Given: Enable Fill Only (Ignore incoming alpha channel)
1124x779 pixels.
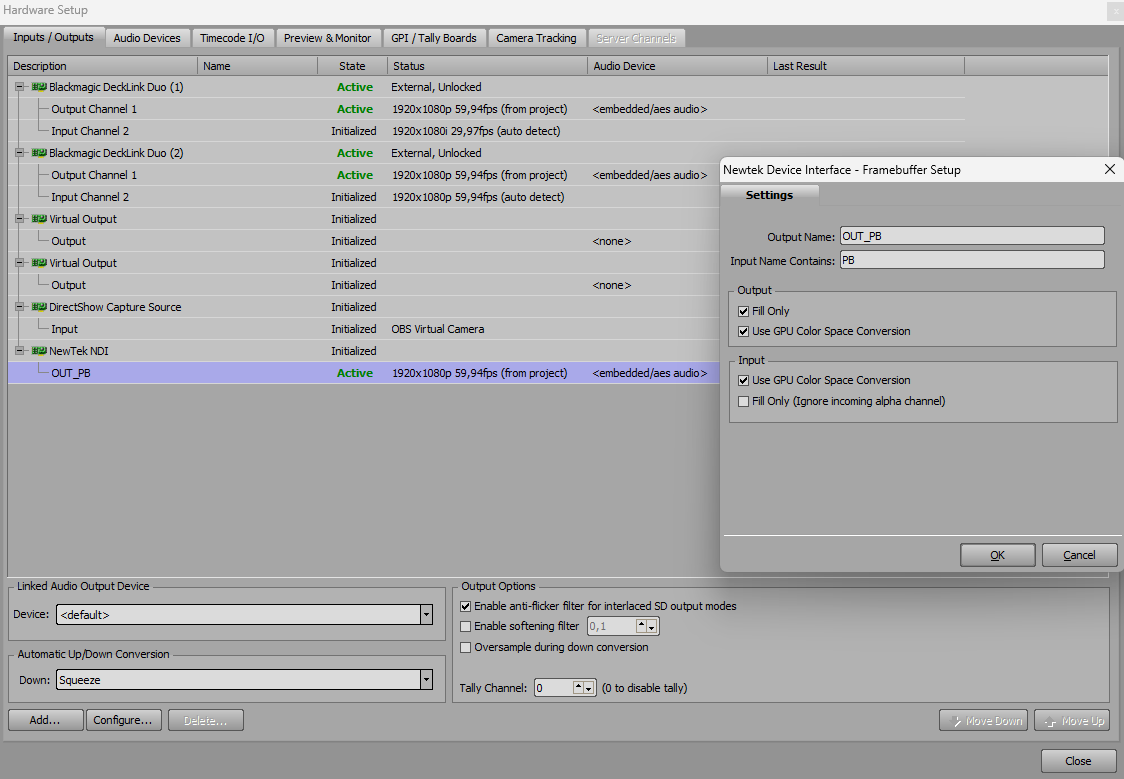Looking at the screenshot, I should pyautogui.click(x=743, y=401).
